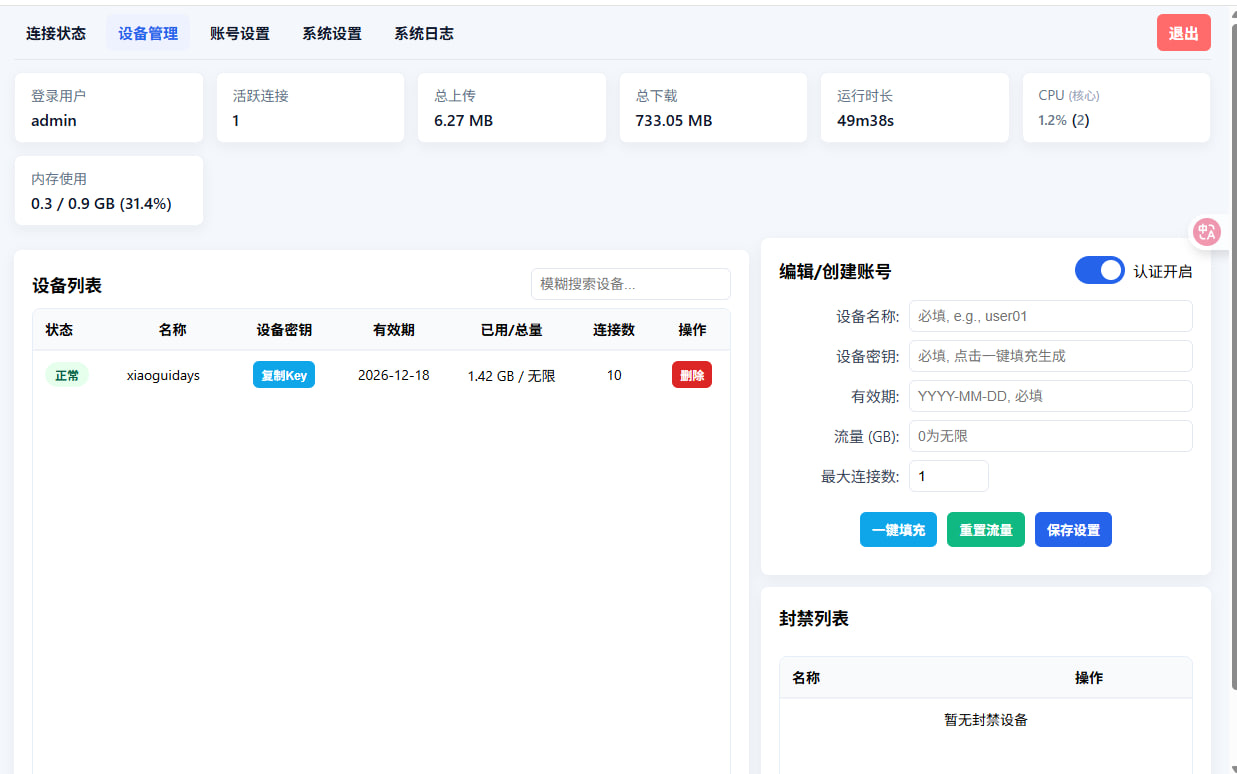
Task: Save with the 保存设置 button
Action: [1073, 530]
